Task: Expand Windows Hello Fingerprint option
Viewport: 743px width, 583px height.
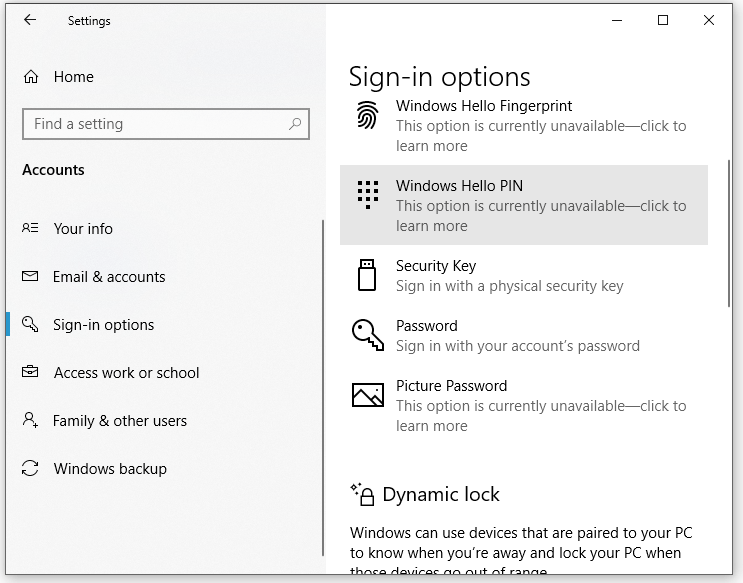Action: click(524, 125)
